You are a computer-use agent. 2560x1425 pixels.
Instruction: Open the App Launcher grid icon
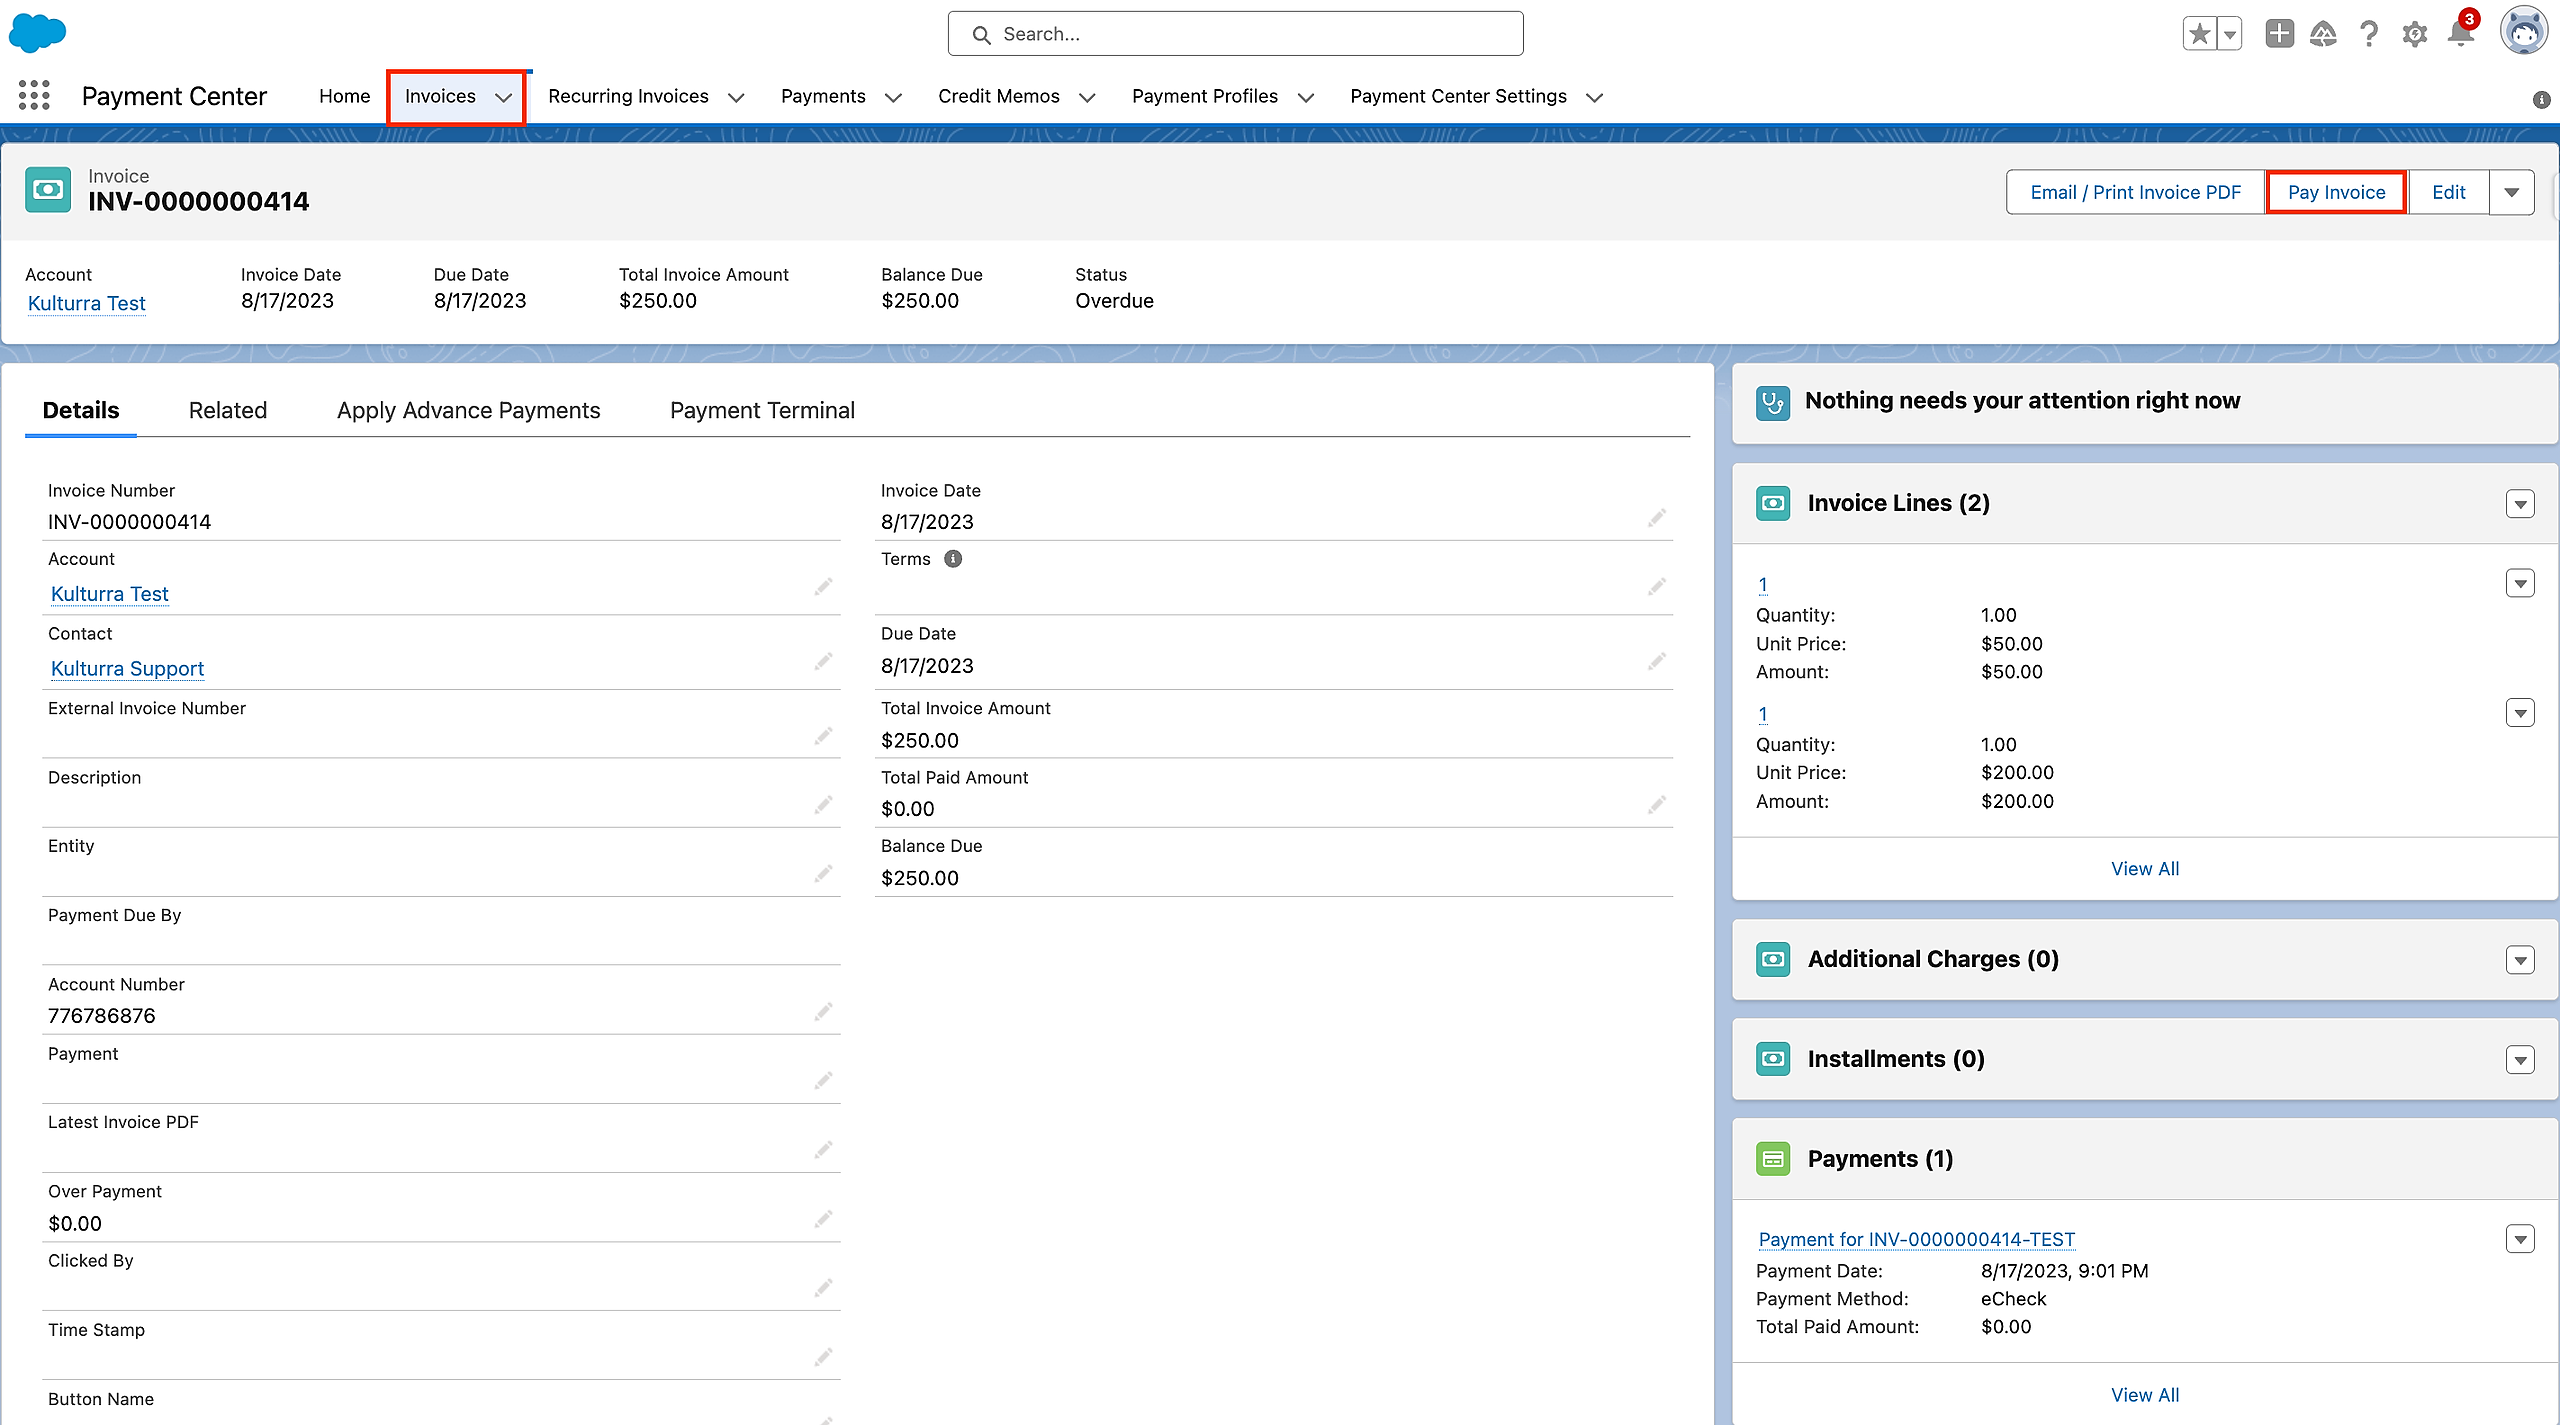[x=34, y=96]
